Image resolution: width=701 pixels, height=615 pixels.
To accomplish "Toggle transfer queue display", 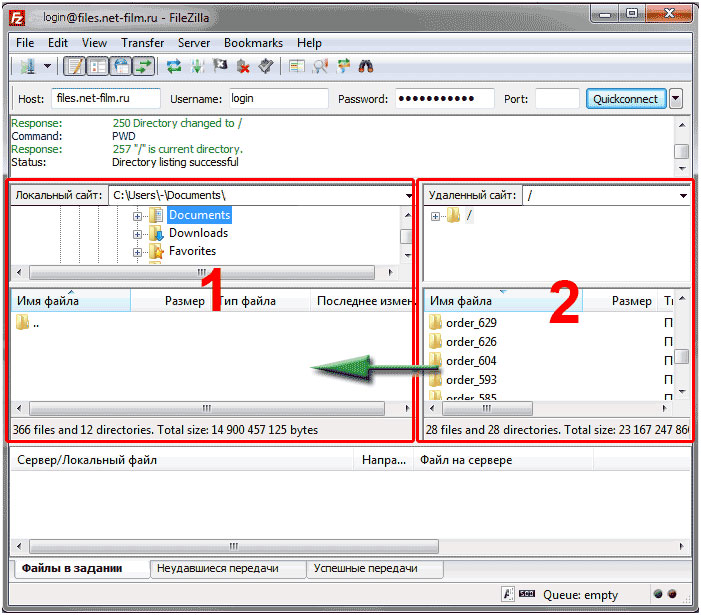I will pyautogui.click(x=144, y=67).
